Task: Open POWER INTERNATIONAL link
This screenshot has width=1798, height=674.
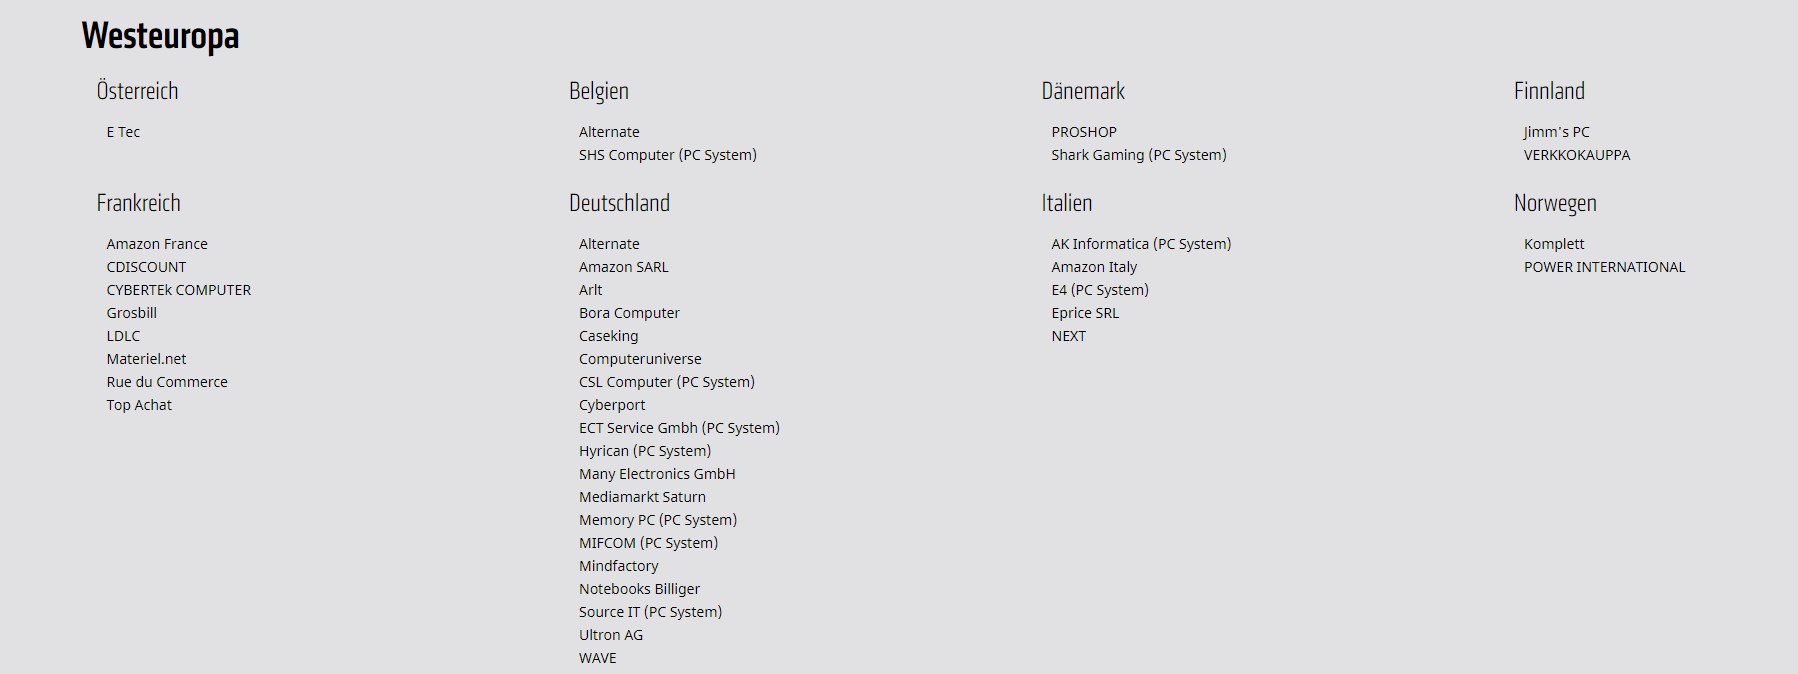Action: pos(1604,267)
